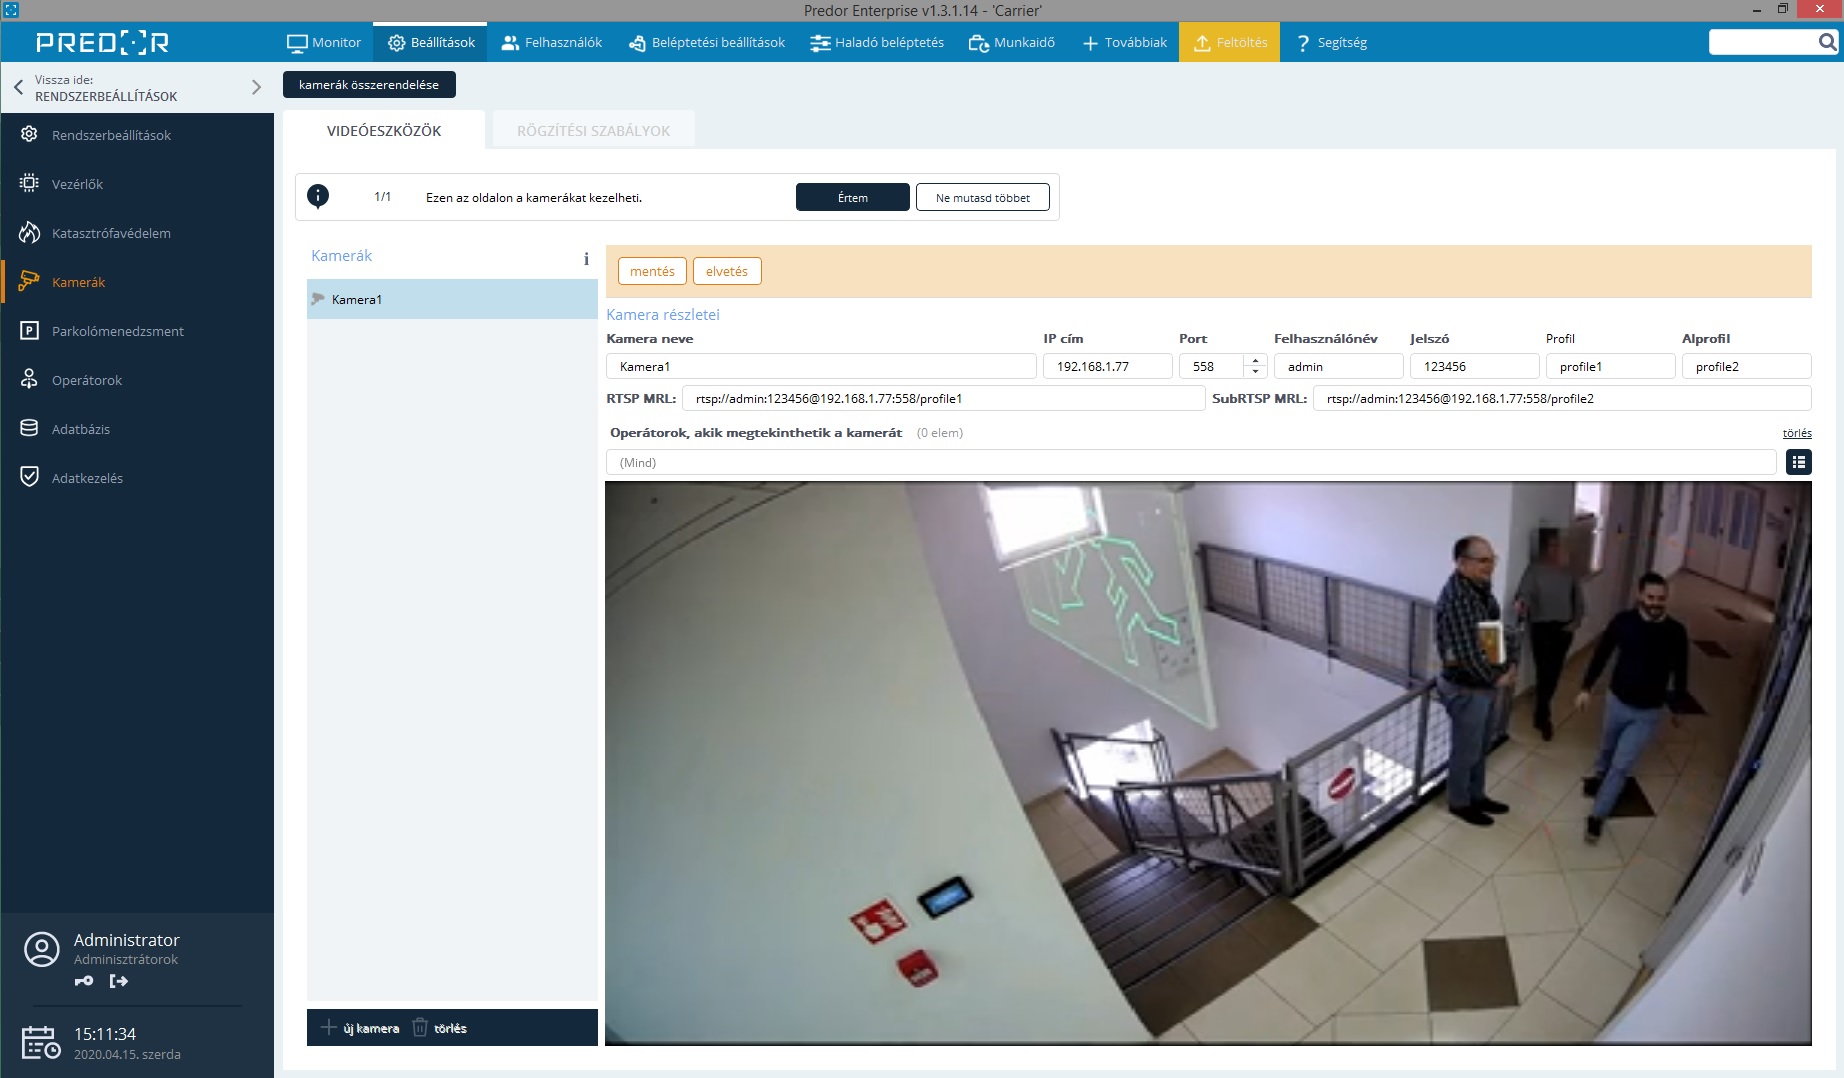The height and width of the screenshot is (1078, 1844).
Task: Click the search magnifier icon
Action: click(x=1827, y=42)
